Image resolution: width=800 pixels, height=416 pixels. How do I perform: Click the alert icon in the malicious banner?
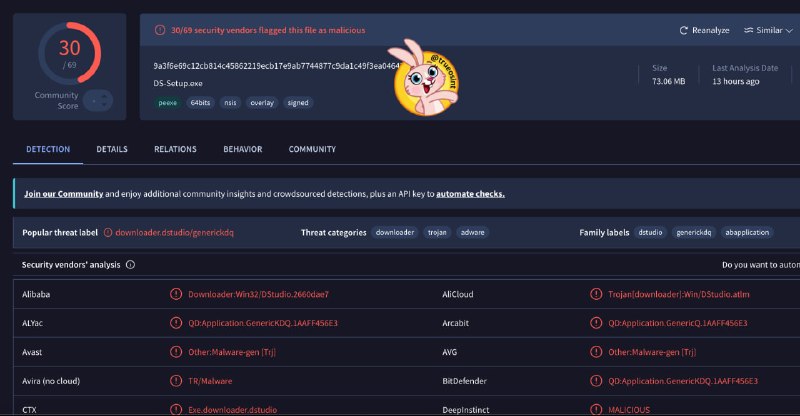click(x=160, y=30)
